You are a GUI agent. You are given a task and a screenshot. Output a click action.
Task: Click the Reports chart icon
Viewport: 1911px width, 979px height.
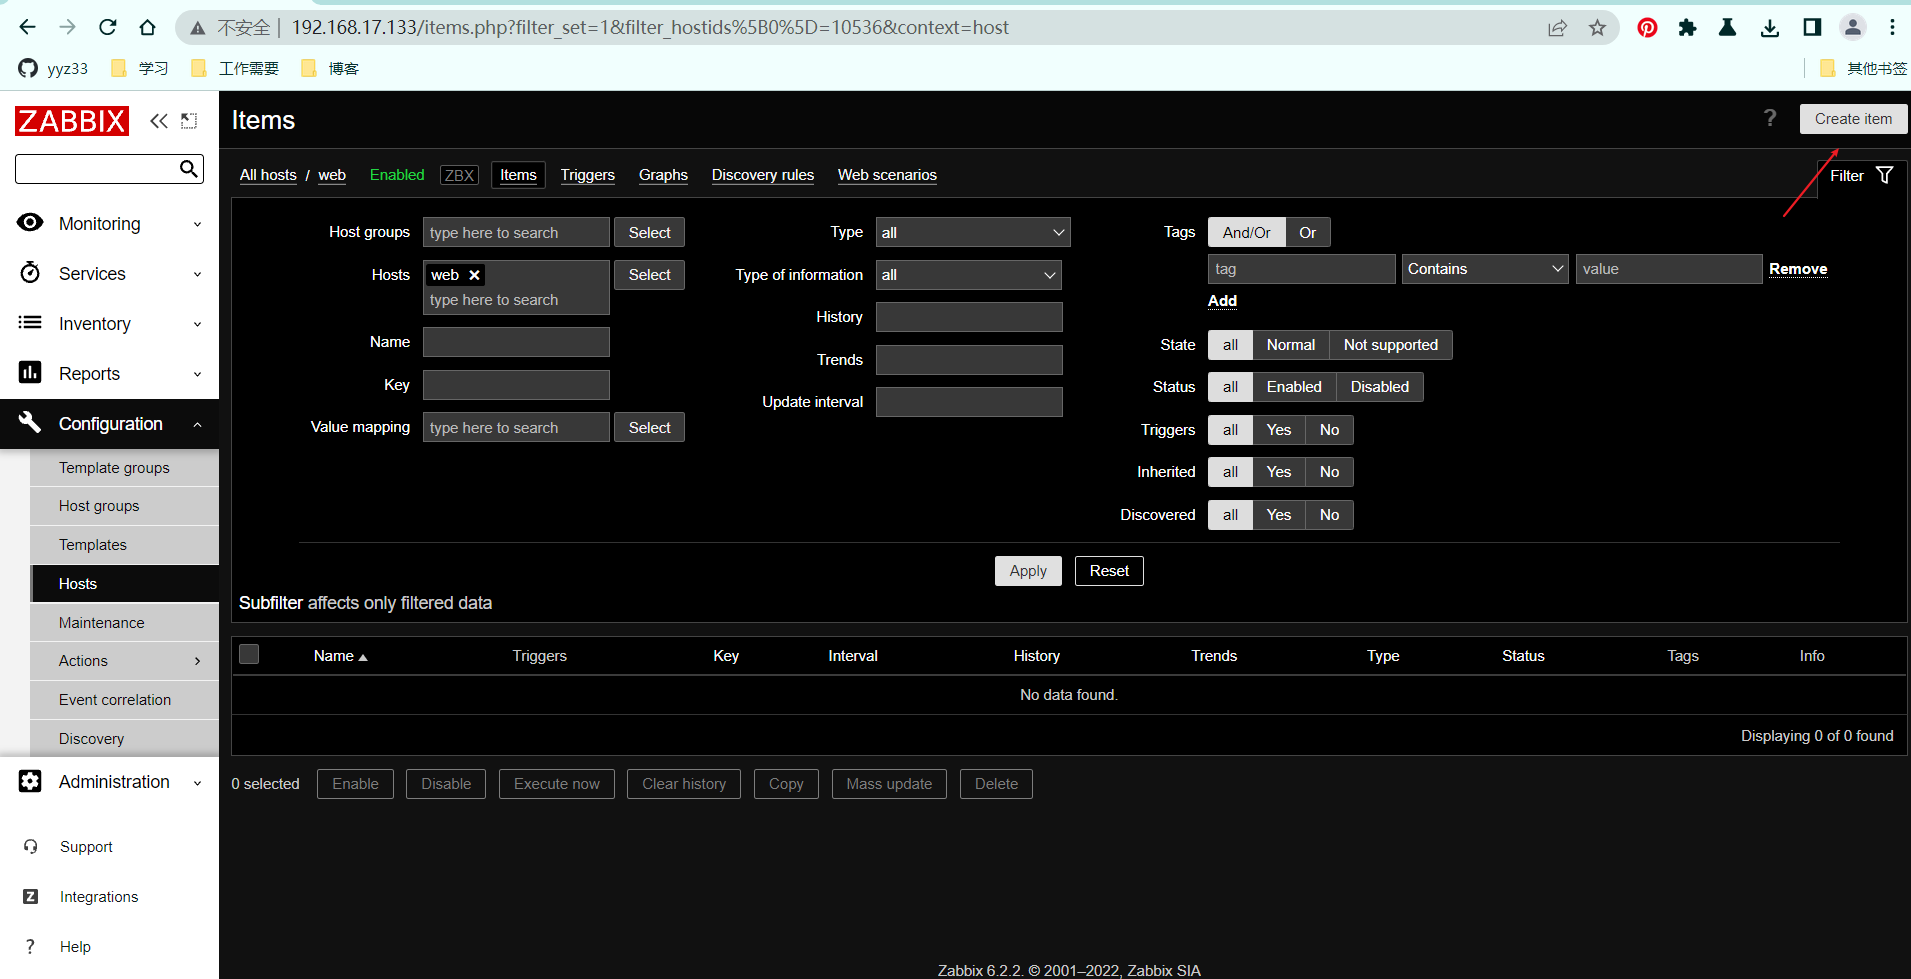(x=30, y=372)
